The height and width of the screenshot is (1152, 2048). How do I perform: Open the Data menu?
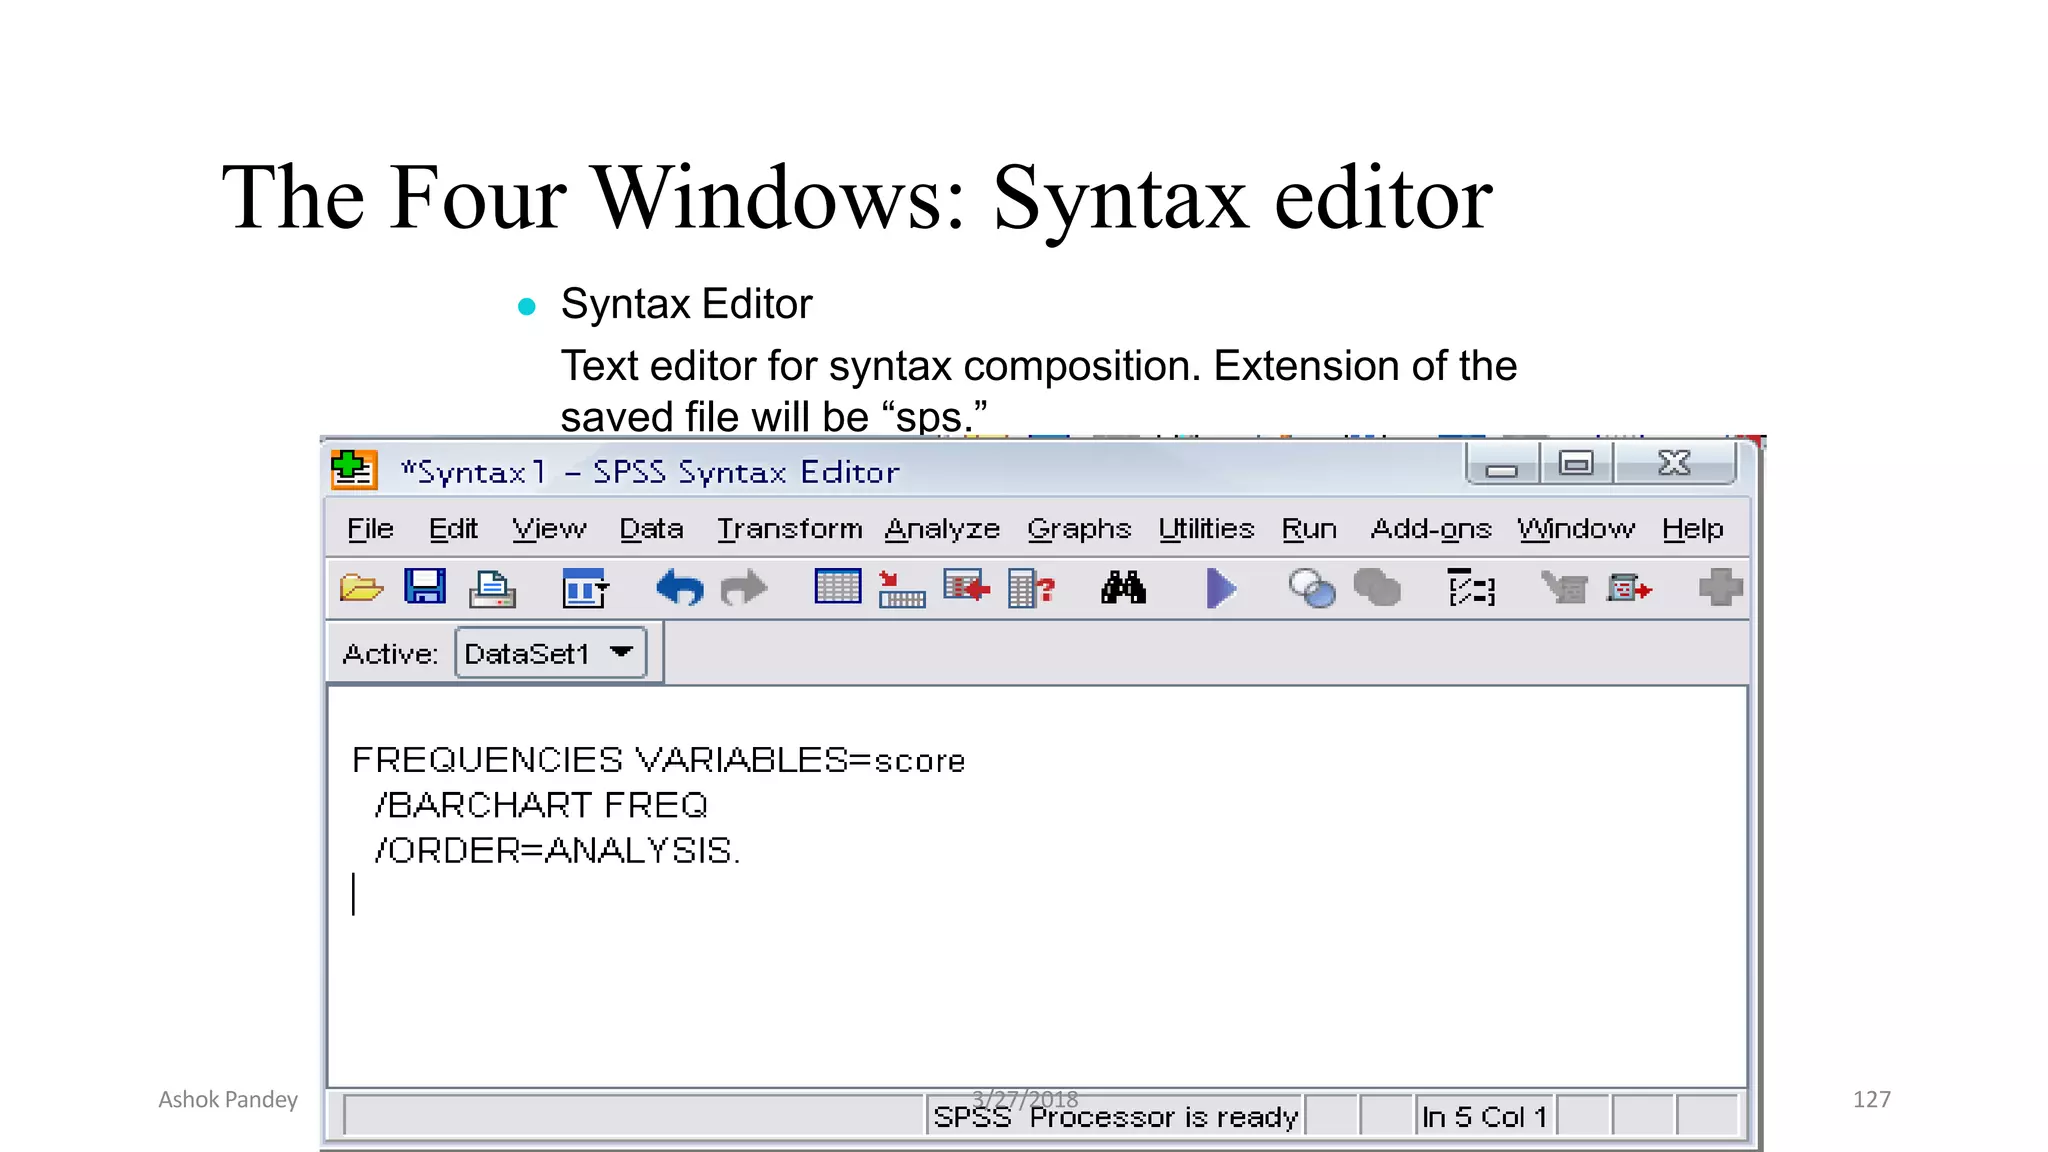651,529
